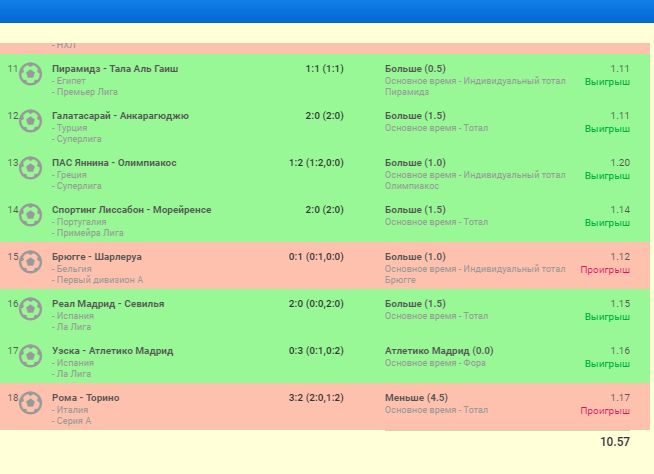The width and height of the screenshot is (654, 474).
Task: Click Турция country label
Action: click(x=72, y=128)
